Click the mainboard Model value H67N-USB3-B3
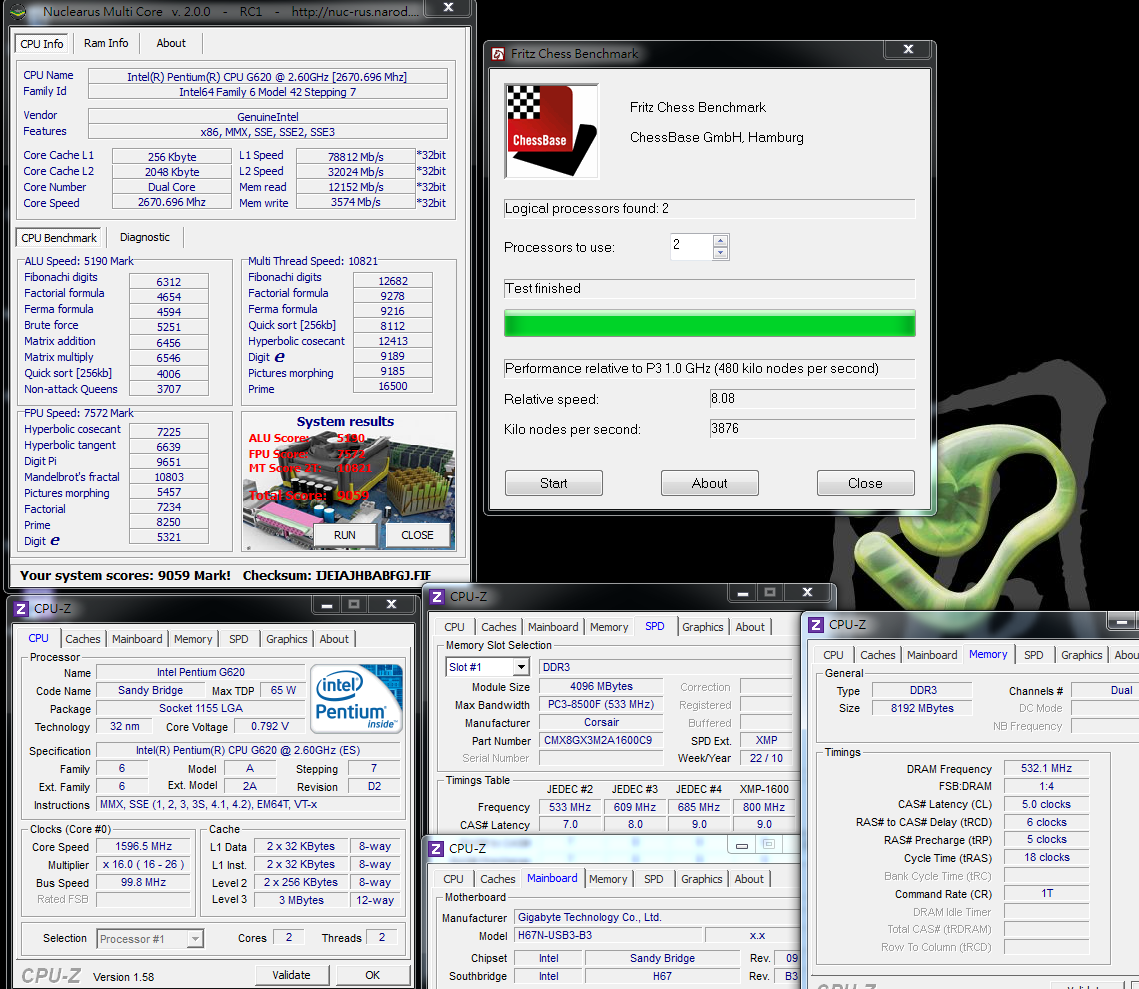Viewport: 1139px width, 989px height. coord(608,935)
